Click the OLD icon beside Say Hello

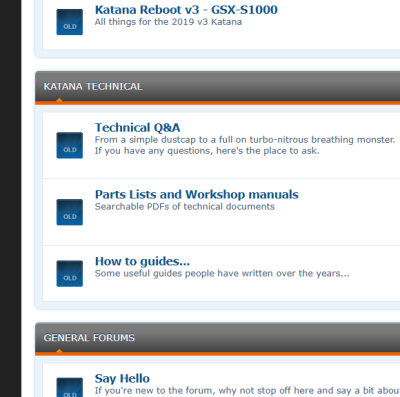click(x=70, y=387)
